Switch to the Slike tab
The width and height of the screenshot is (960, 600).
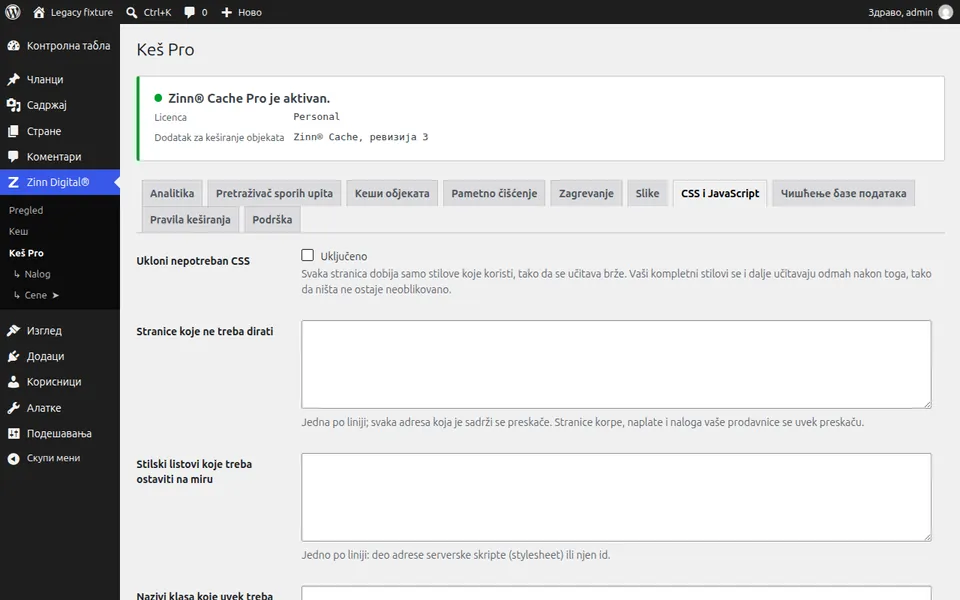click(647, 193)
